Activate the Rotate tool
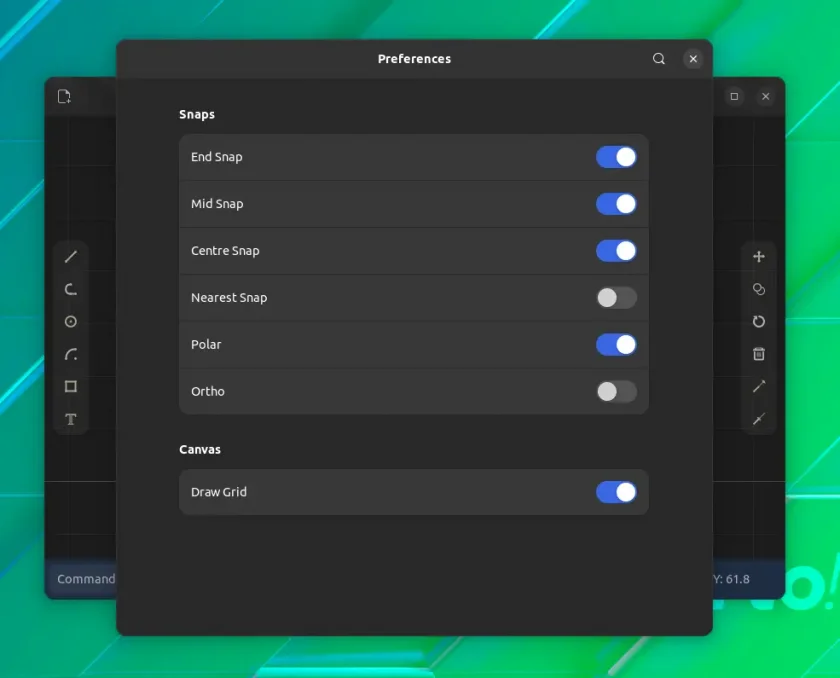This screenshot has height=678, width=840. (759, 321)
